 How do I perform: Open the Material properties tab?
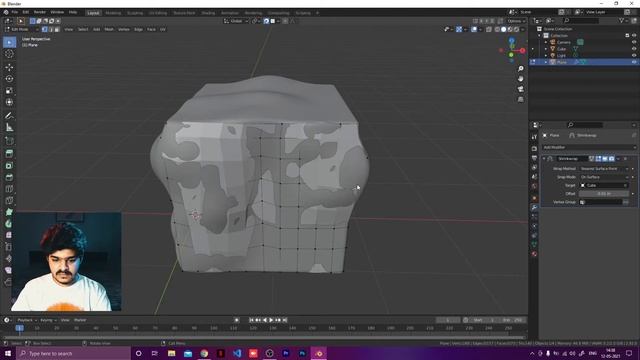[x=534, y=254]
